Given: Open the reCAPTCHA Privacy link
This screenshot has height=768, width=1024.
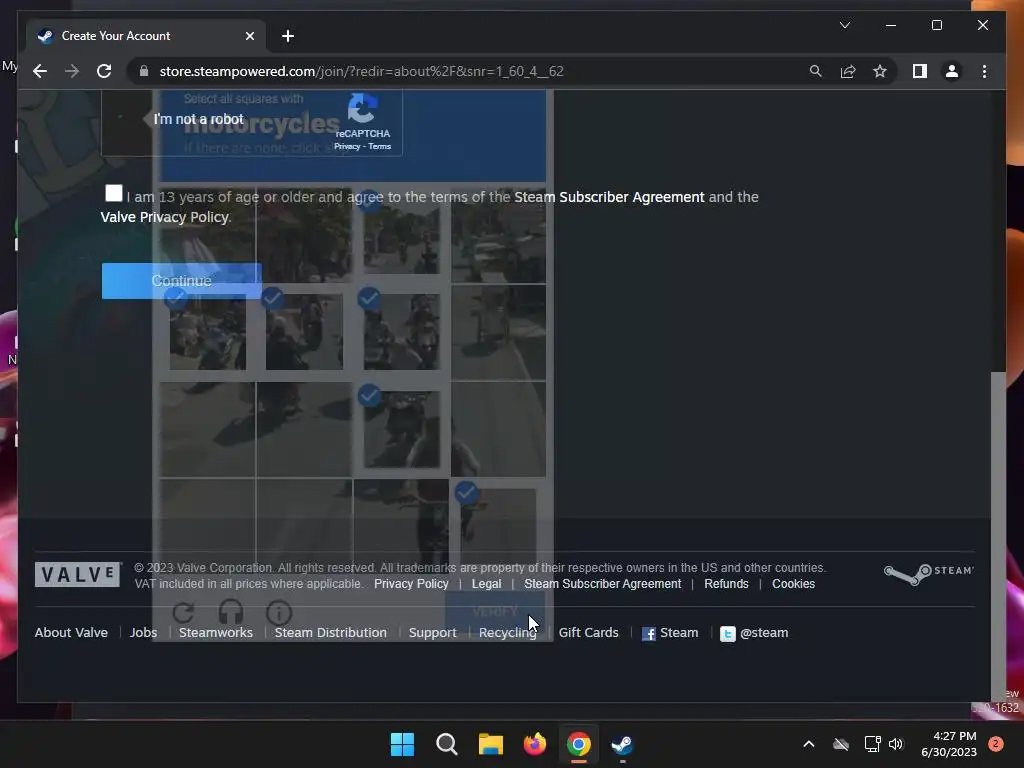Looking at the screenshot, I should pos(347,146).
